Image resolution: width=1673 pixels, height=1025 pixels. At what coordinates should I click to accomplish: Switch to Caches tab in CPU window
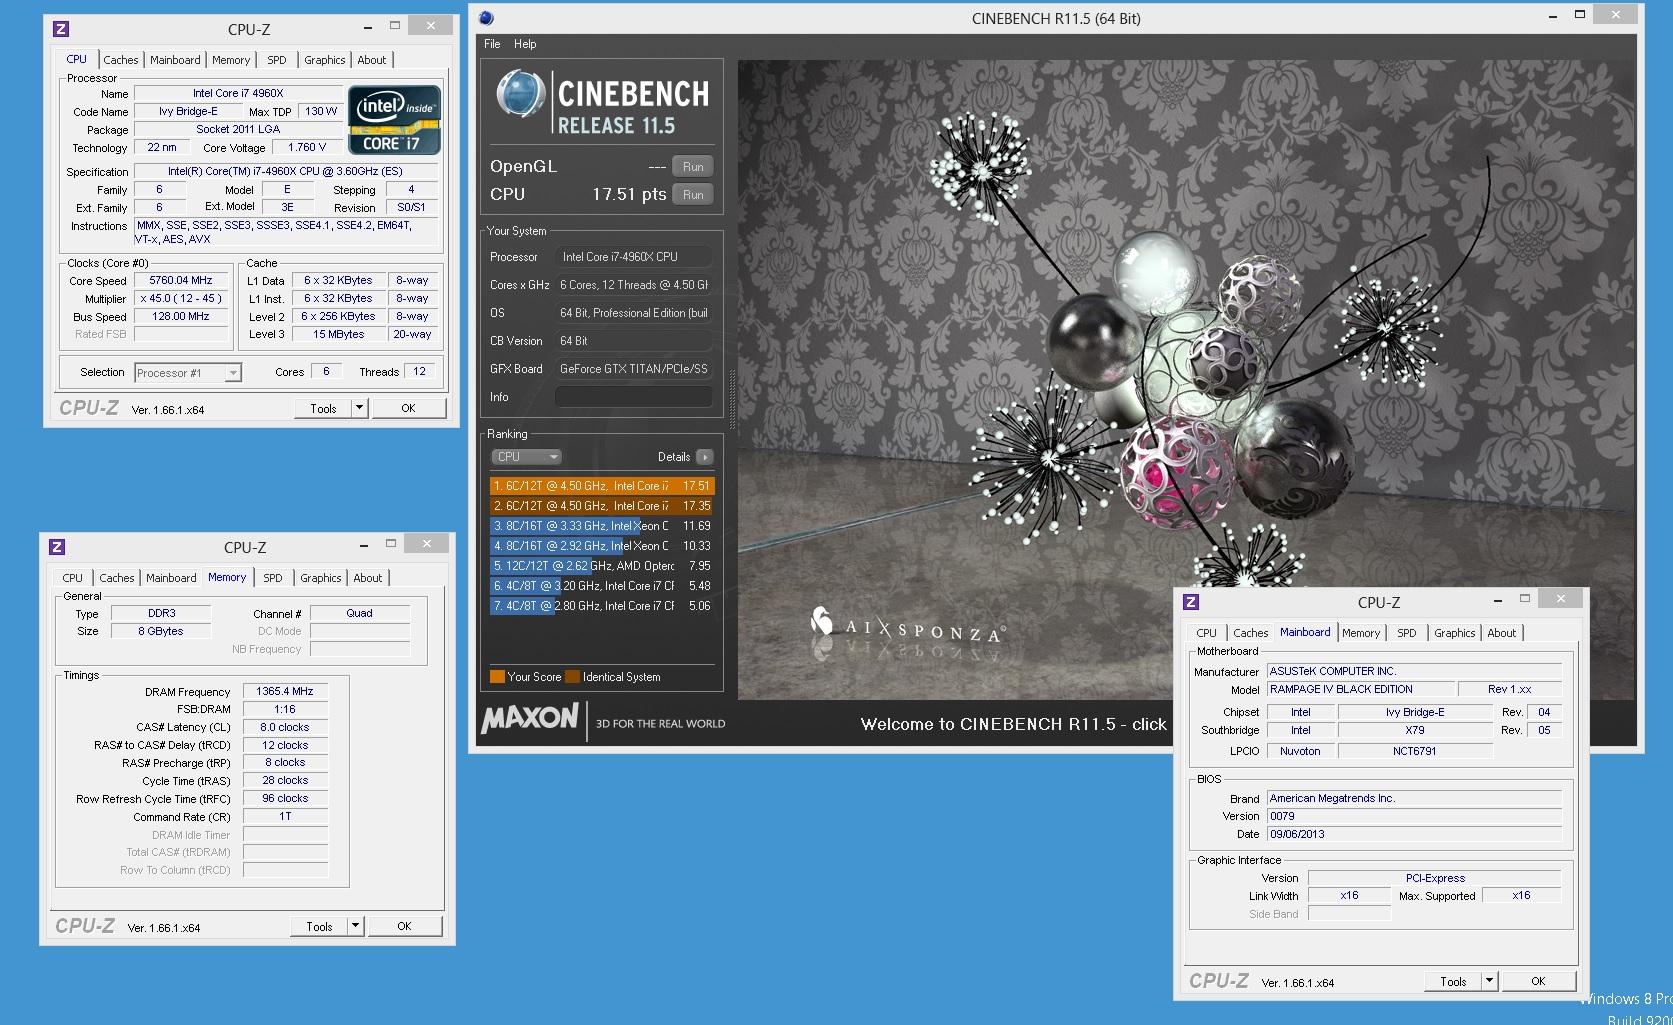tap(121, 60)
